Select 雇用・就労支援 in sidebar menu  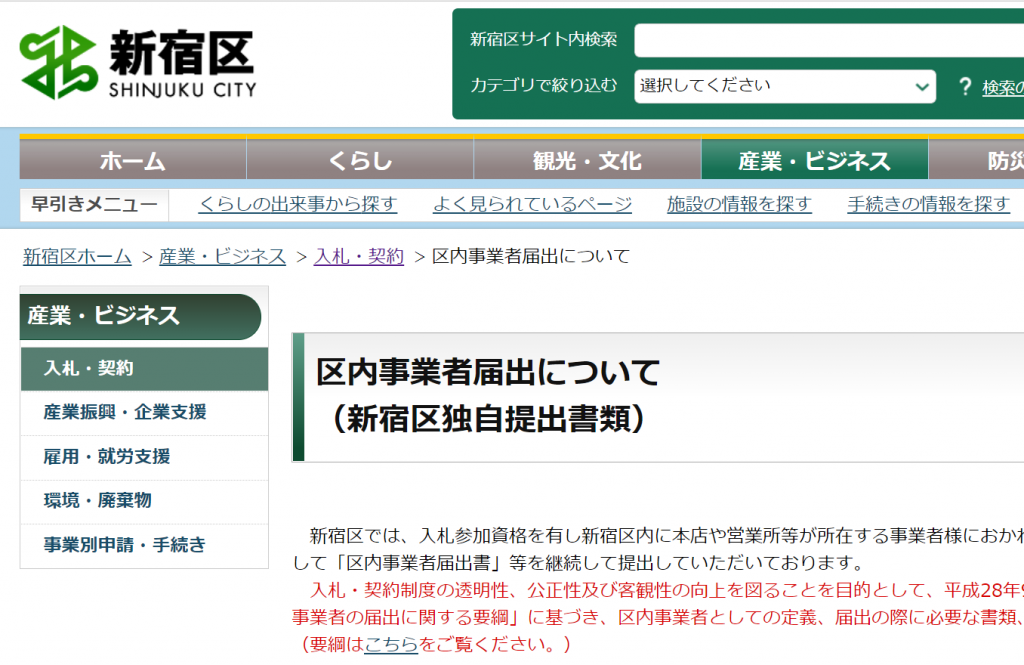(x=107, y=457)
